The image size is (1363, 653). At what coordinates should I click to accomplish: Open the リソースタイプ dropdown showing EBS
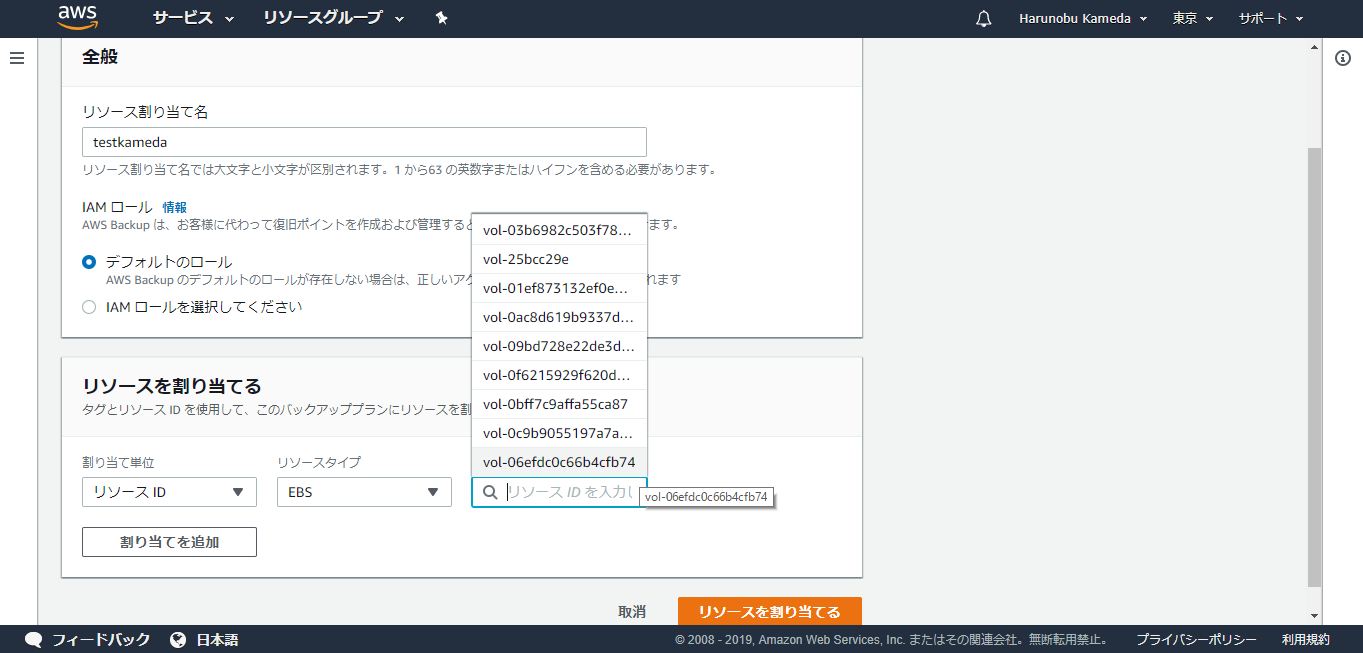pos(364,492)
